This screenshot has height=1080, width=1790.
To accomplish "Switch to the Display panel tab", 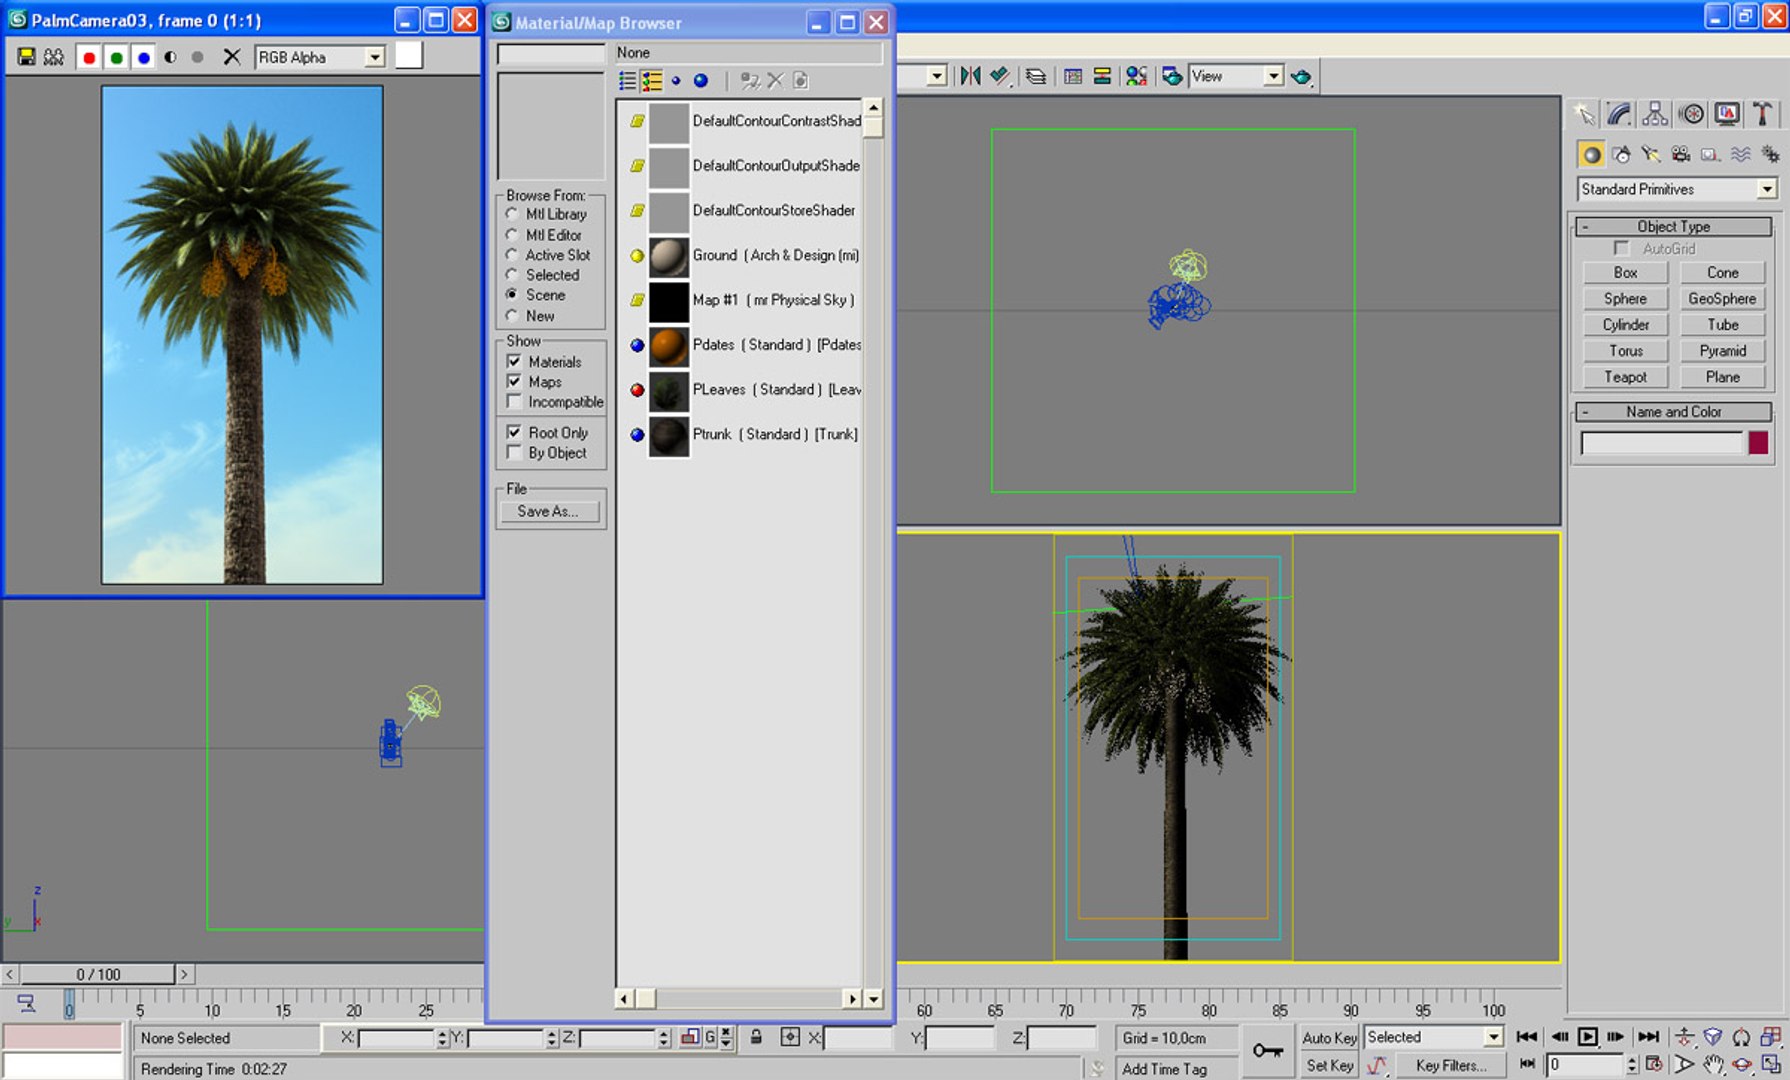I will (x=1727, y=114).
